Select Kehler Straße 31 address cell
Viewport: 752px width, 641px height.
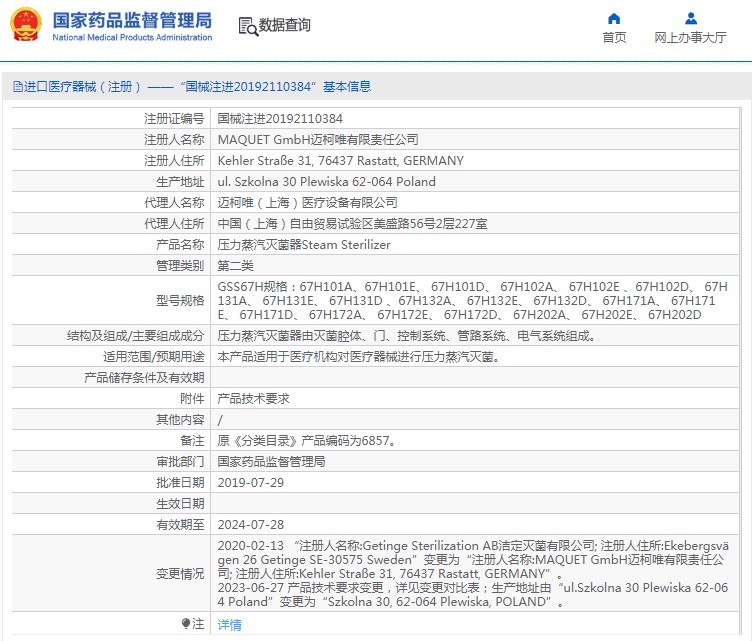point(341,161)
